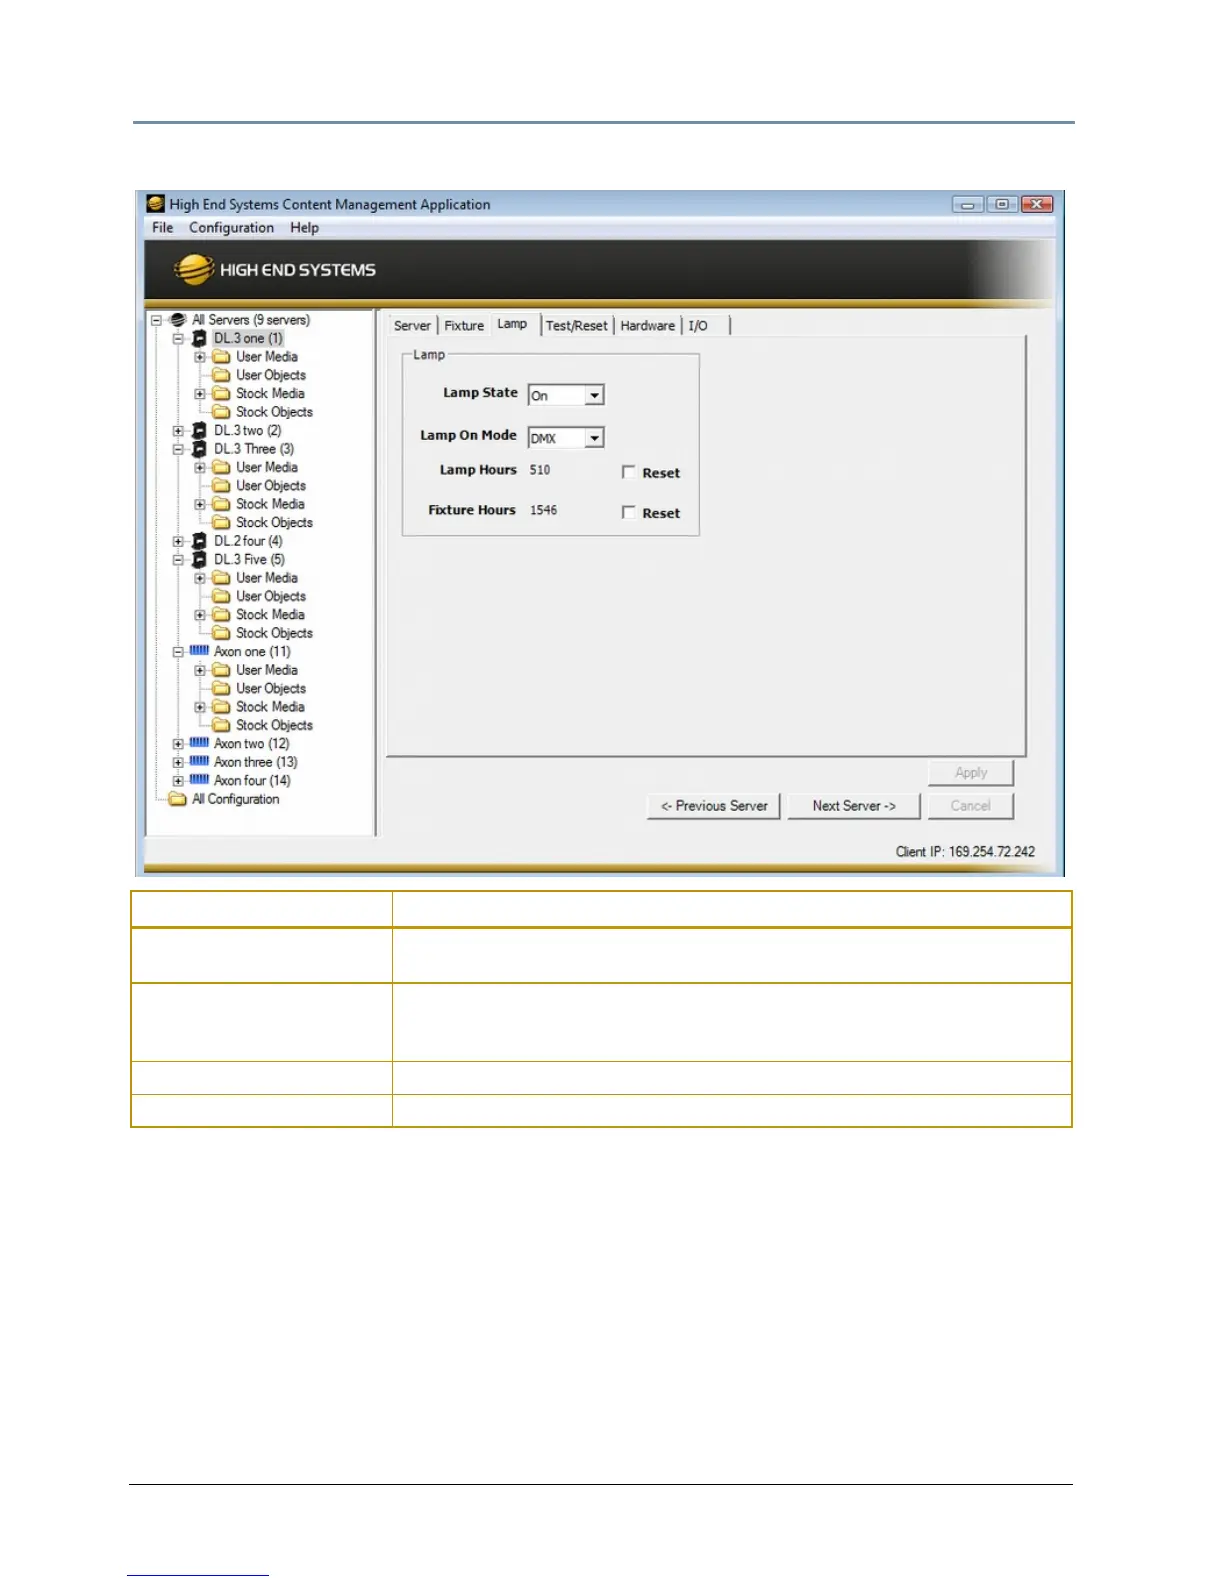Click the Lamp Hours value 510
1224x1584 pixels.
click(x=540, y=470)
